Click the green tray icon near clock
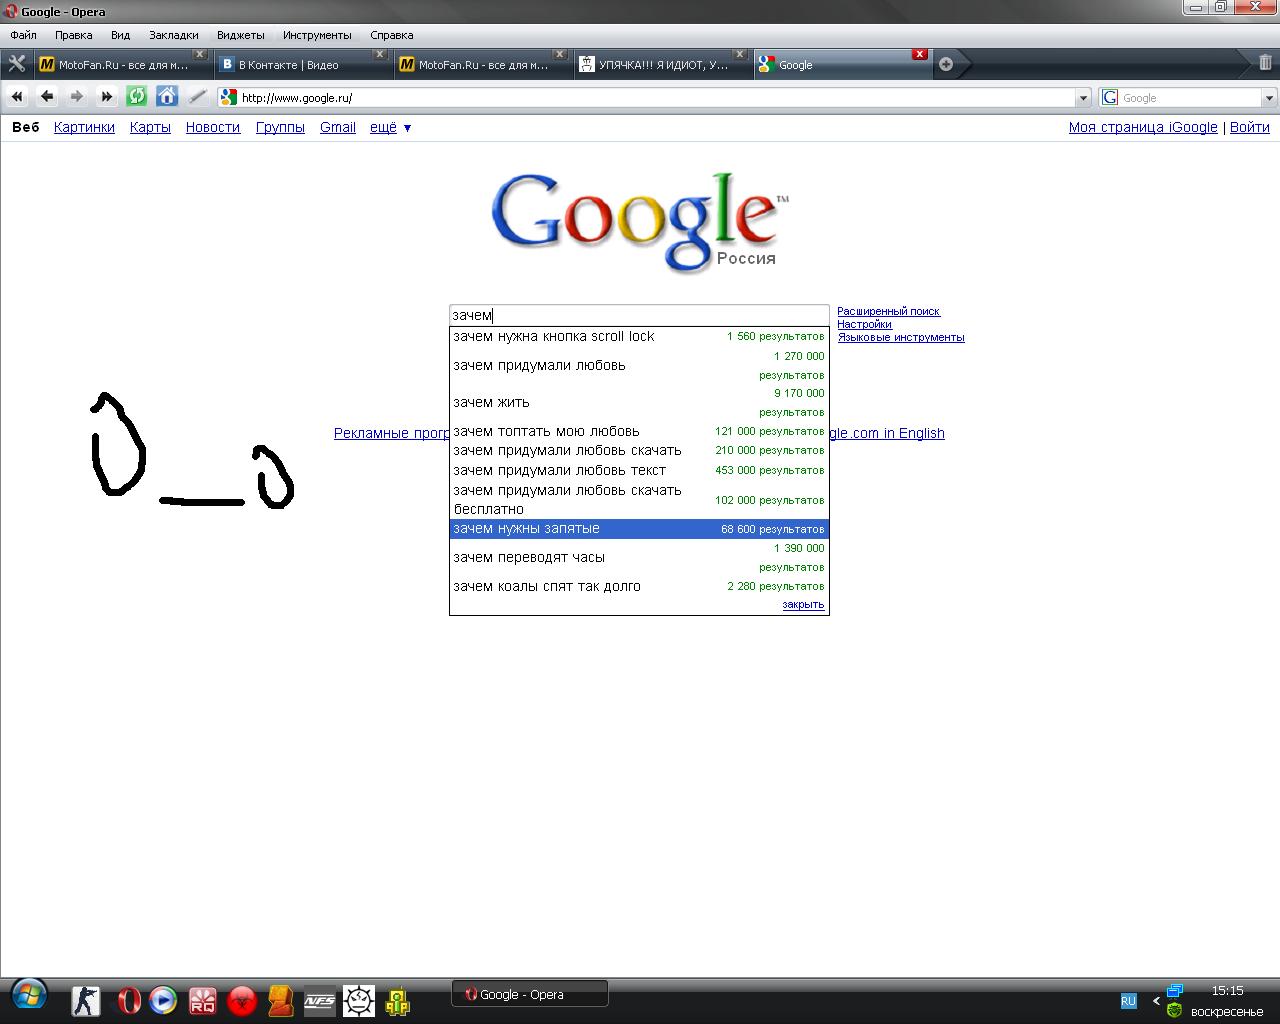Screen dimensions: 1280x1024 tap(1174, 1010)
